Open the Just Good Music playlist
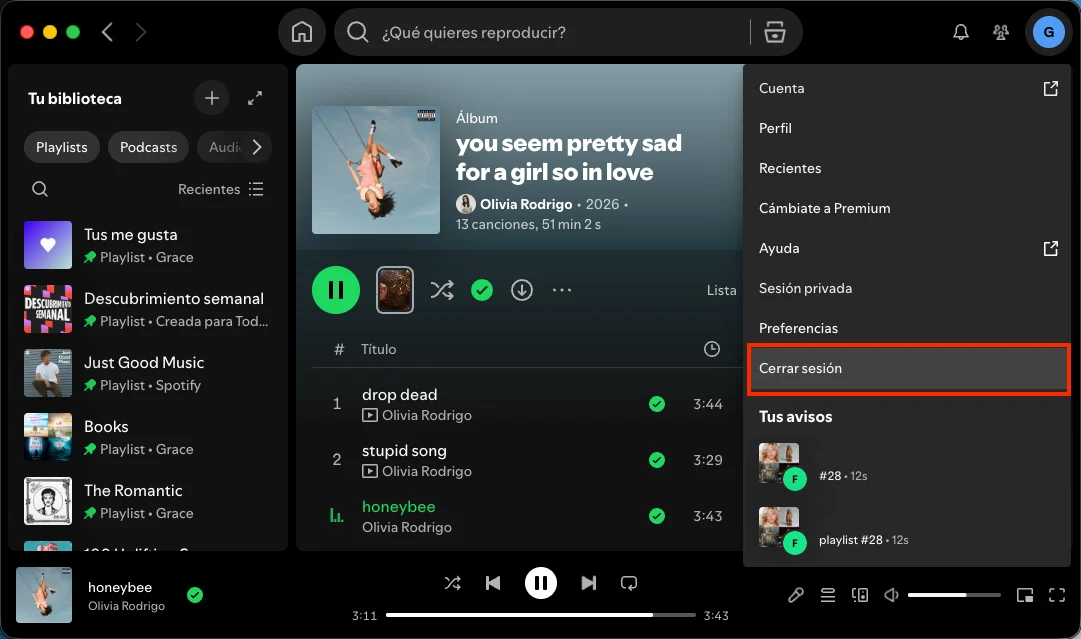The image size is (1081, 639). (x=148, y=373)
